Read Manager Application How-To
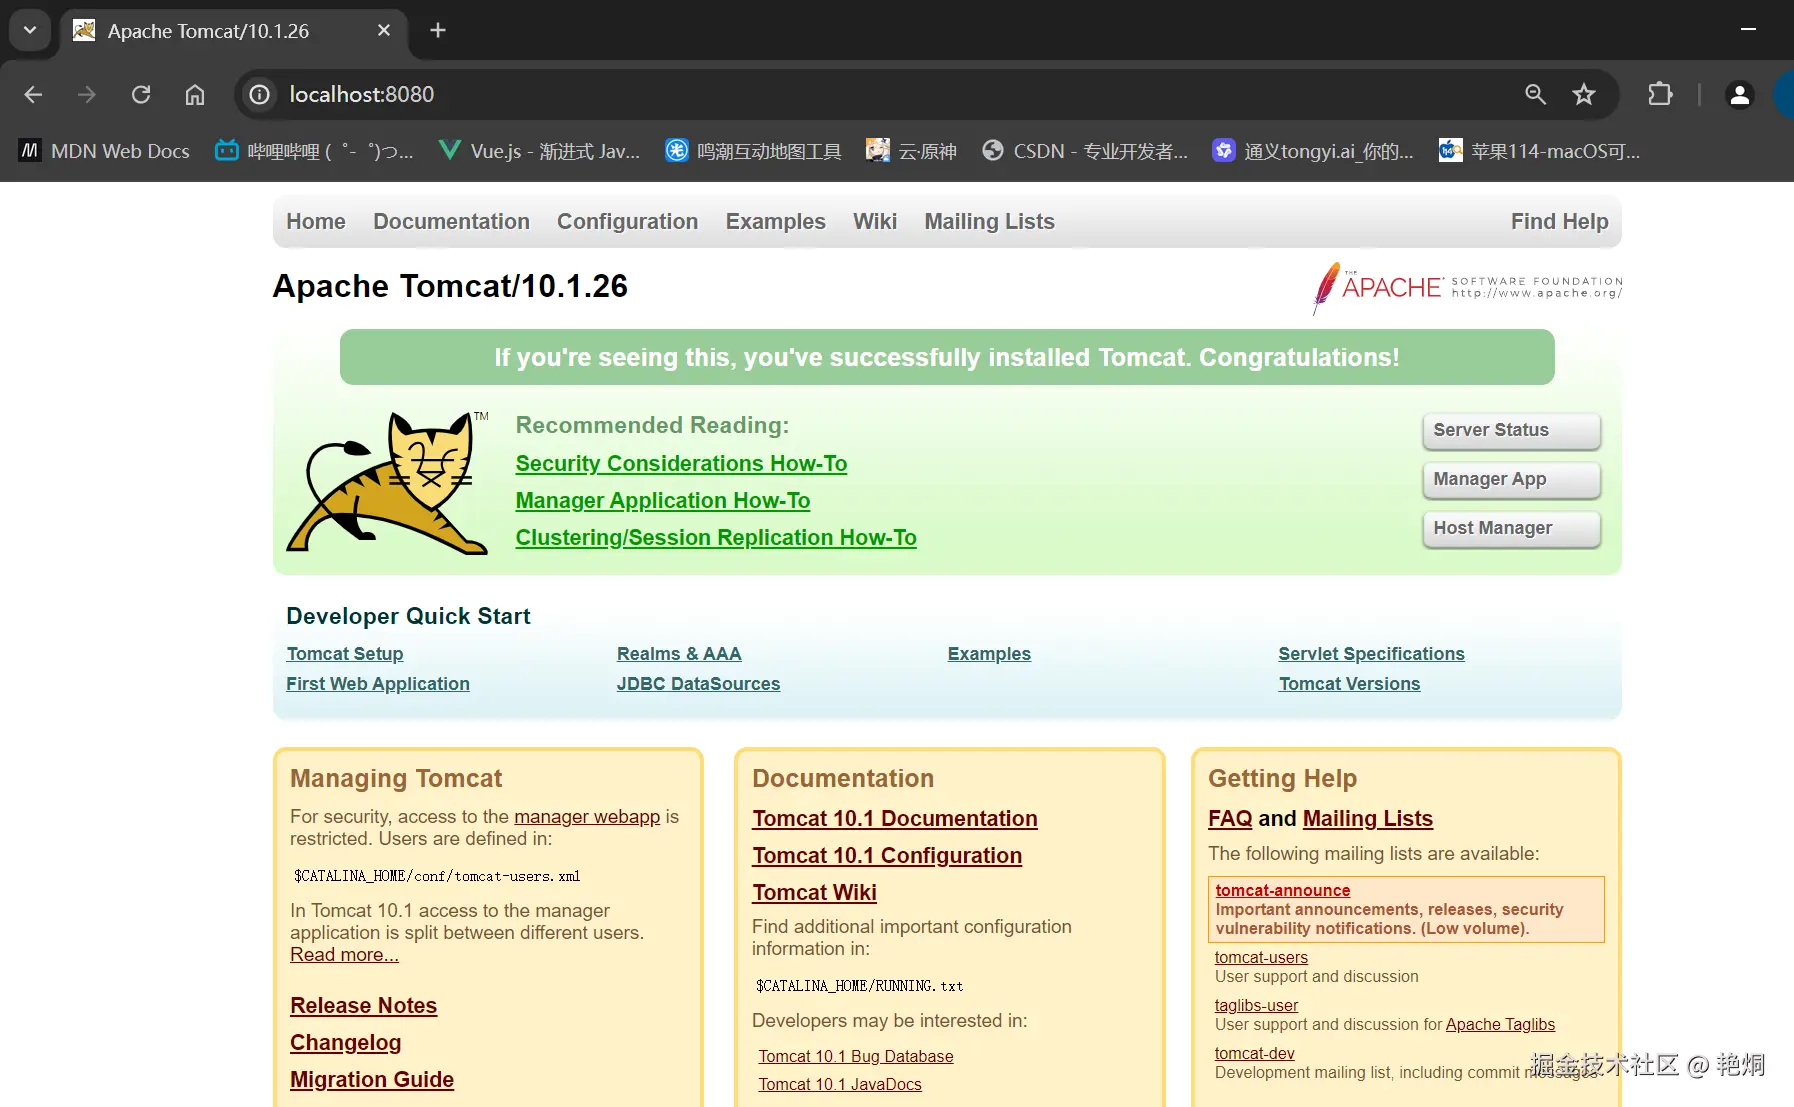The width and height of the screenshot is (1794, 1107). pos(662,500)
